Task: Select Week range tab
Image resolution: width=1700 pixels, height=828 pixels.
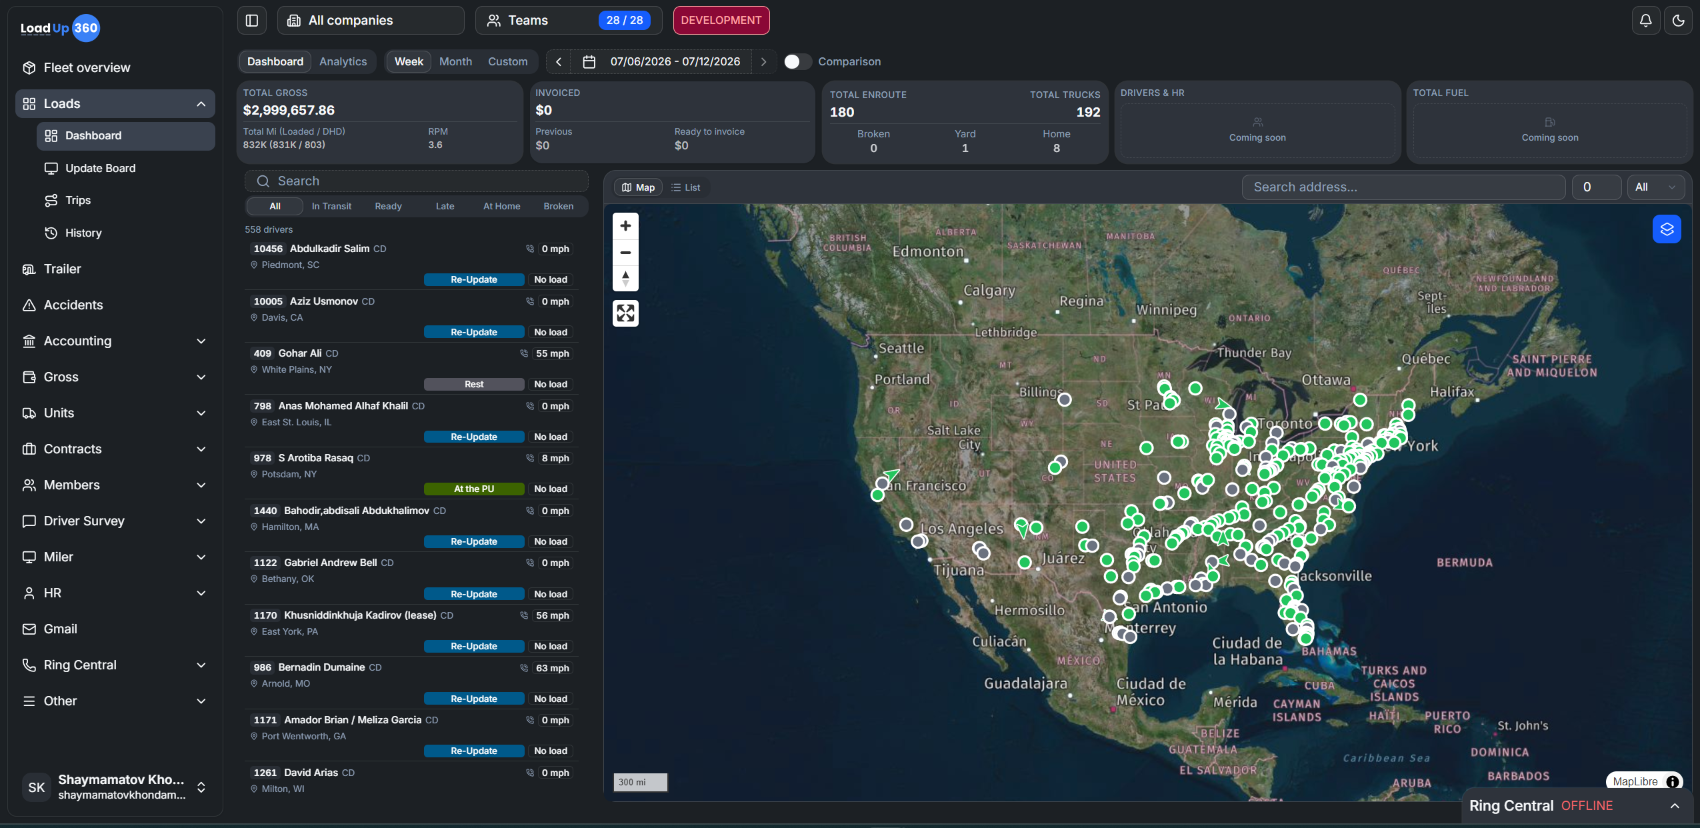Action: coord(409,62)
